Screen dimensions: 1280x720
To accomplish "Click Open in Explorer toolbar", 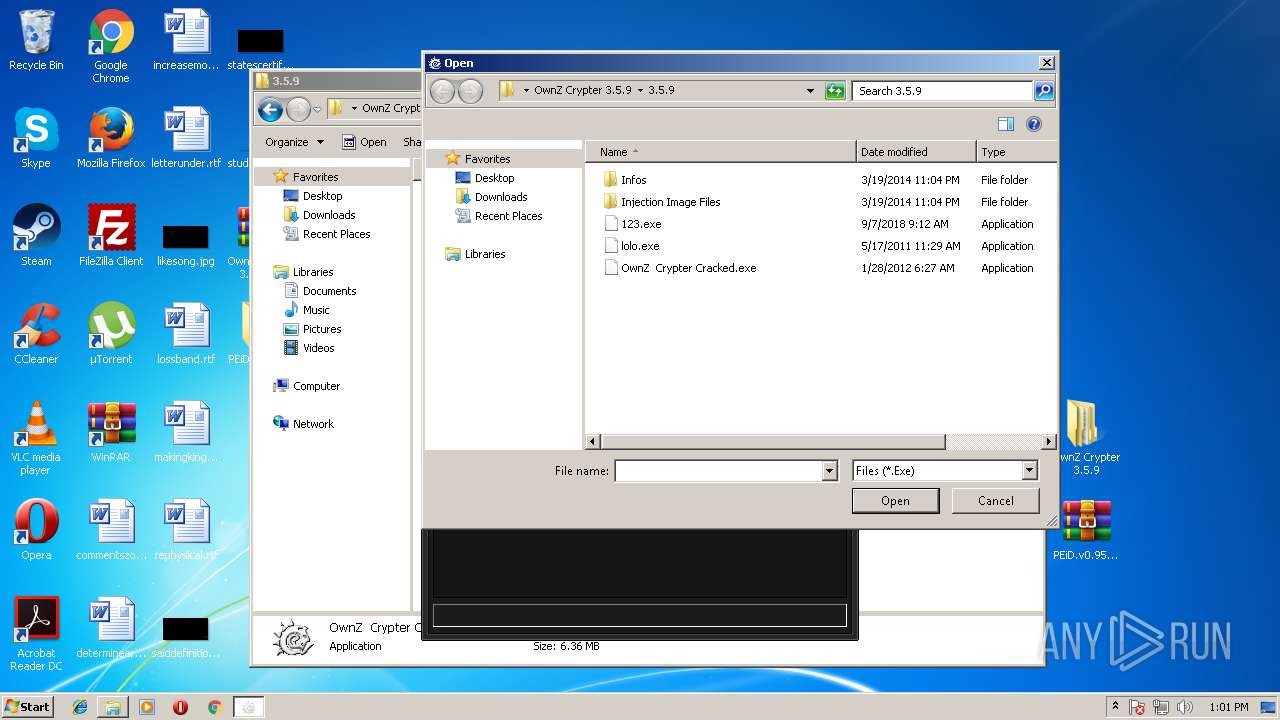I will click(x=364, y=142).
